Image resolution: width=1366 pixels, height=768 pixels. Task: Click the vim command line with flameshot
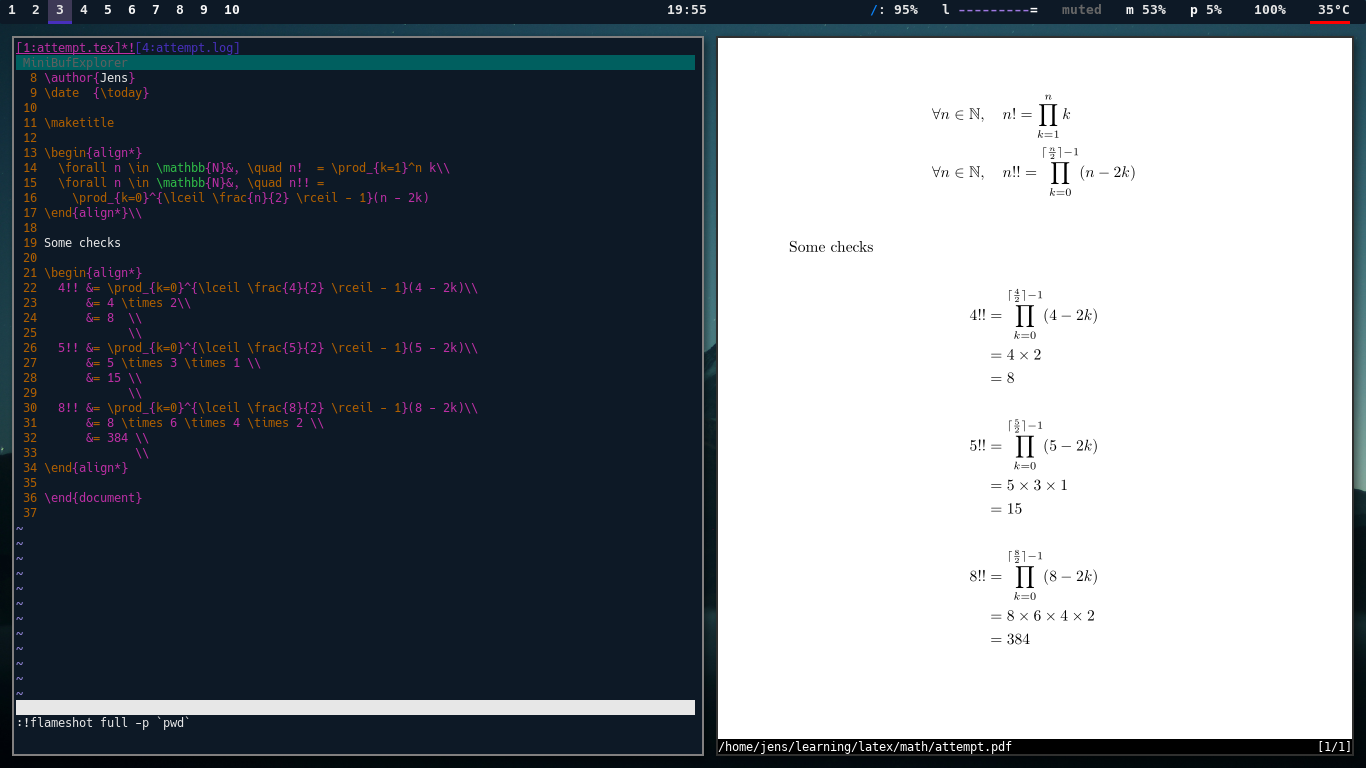point(103,722)
